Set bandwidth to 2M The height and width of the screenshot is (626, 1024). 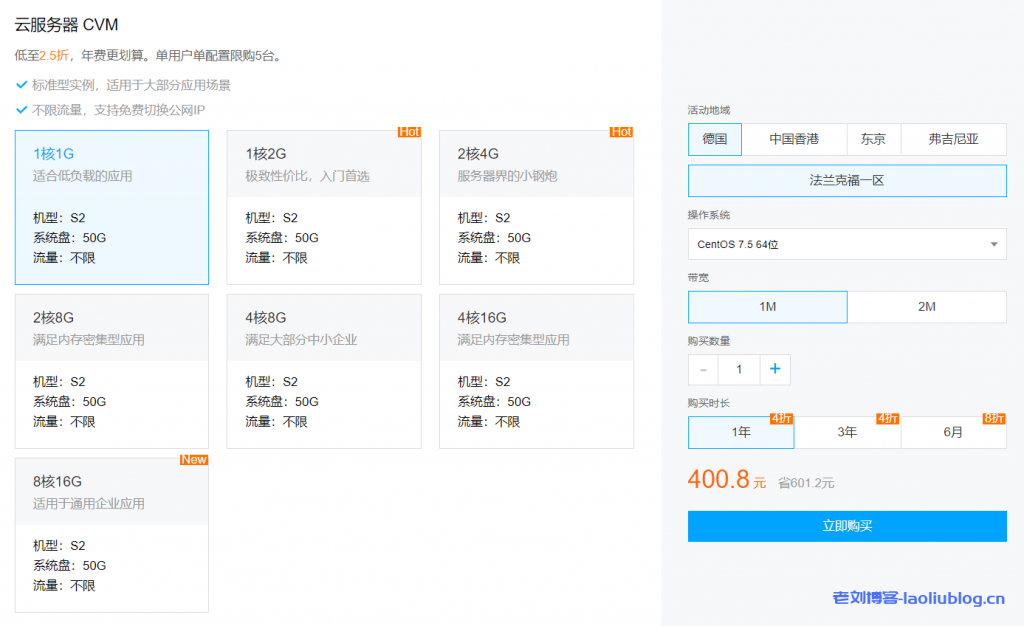click(926, 307)
